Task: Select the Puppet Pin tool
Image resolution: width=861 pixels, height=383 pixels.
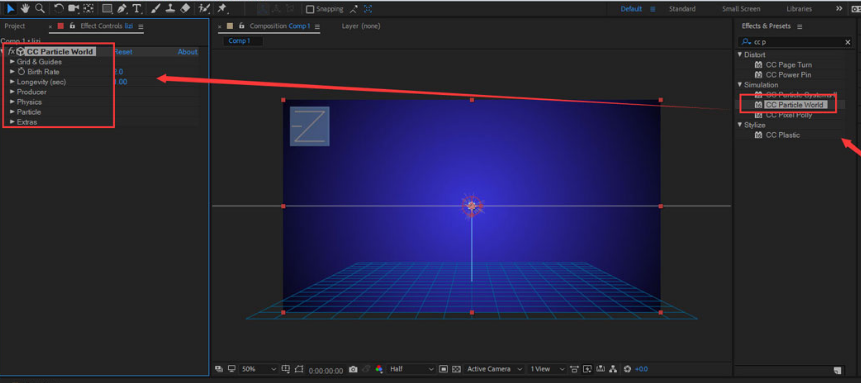Action: pos(222,9)
